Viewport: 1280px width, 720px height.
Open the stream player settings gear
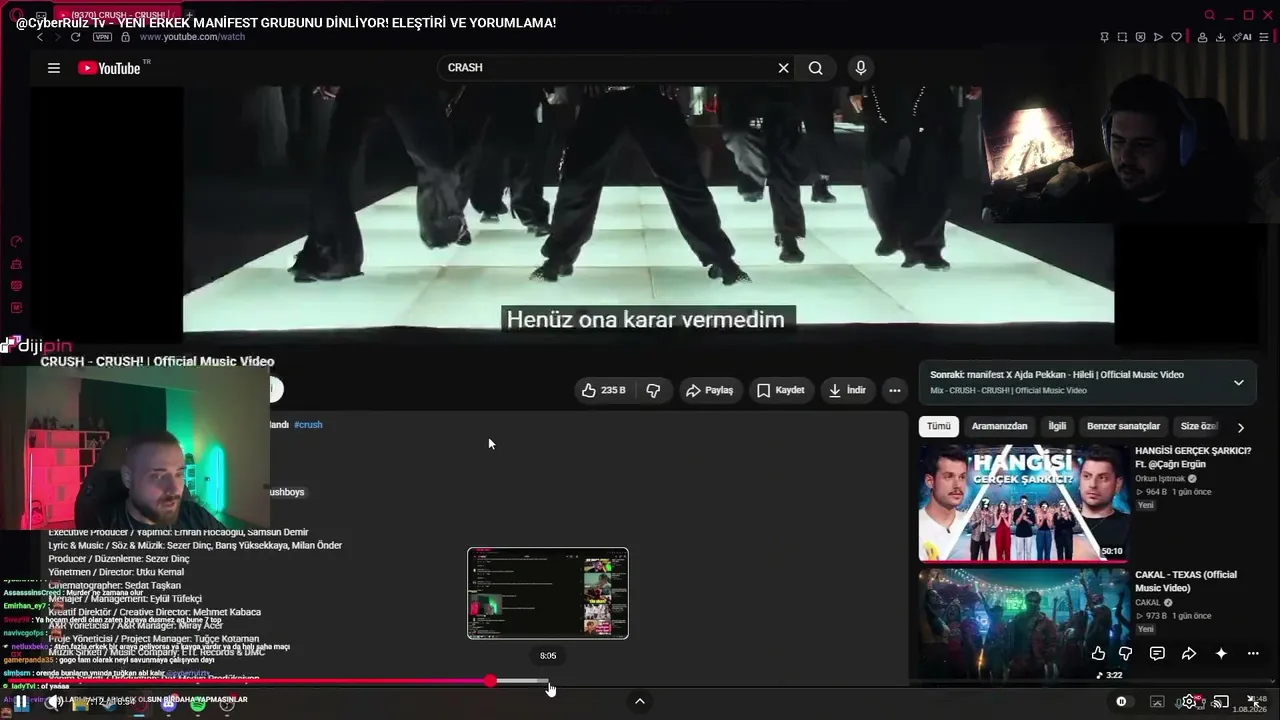point(1188,702)
